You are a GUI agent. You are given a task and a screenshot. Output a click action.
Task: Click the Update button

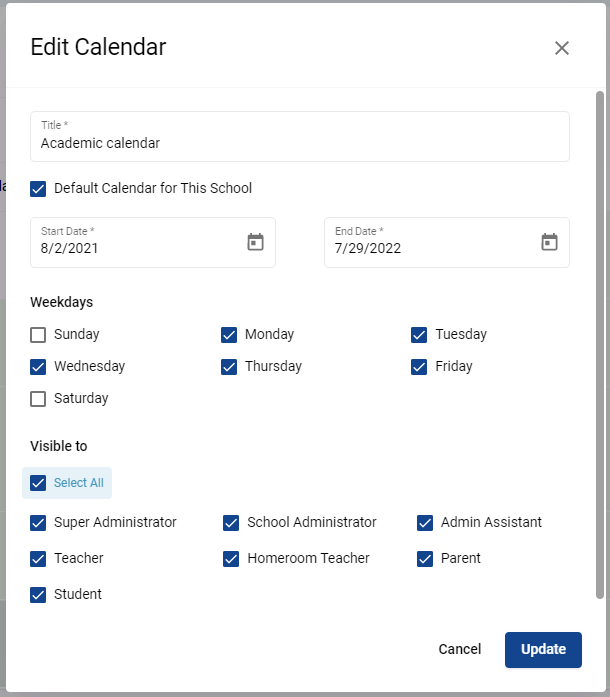tap(543, 649)
